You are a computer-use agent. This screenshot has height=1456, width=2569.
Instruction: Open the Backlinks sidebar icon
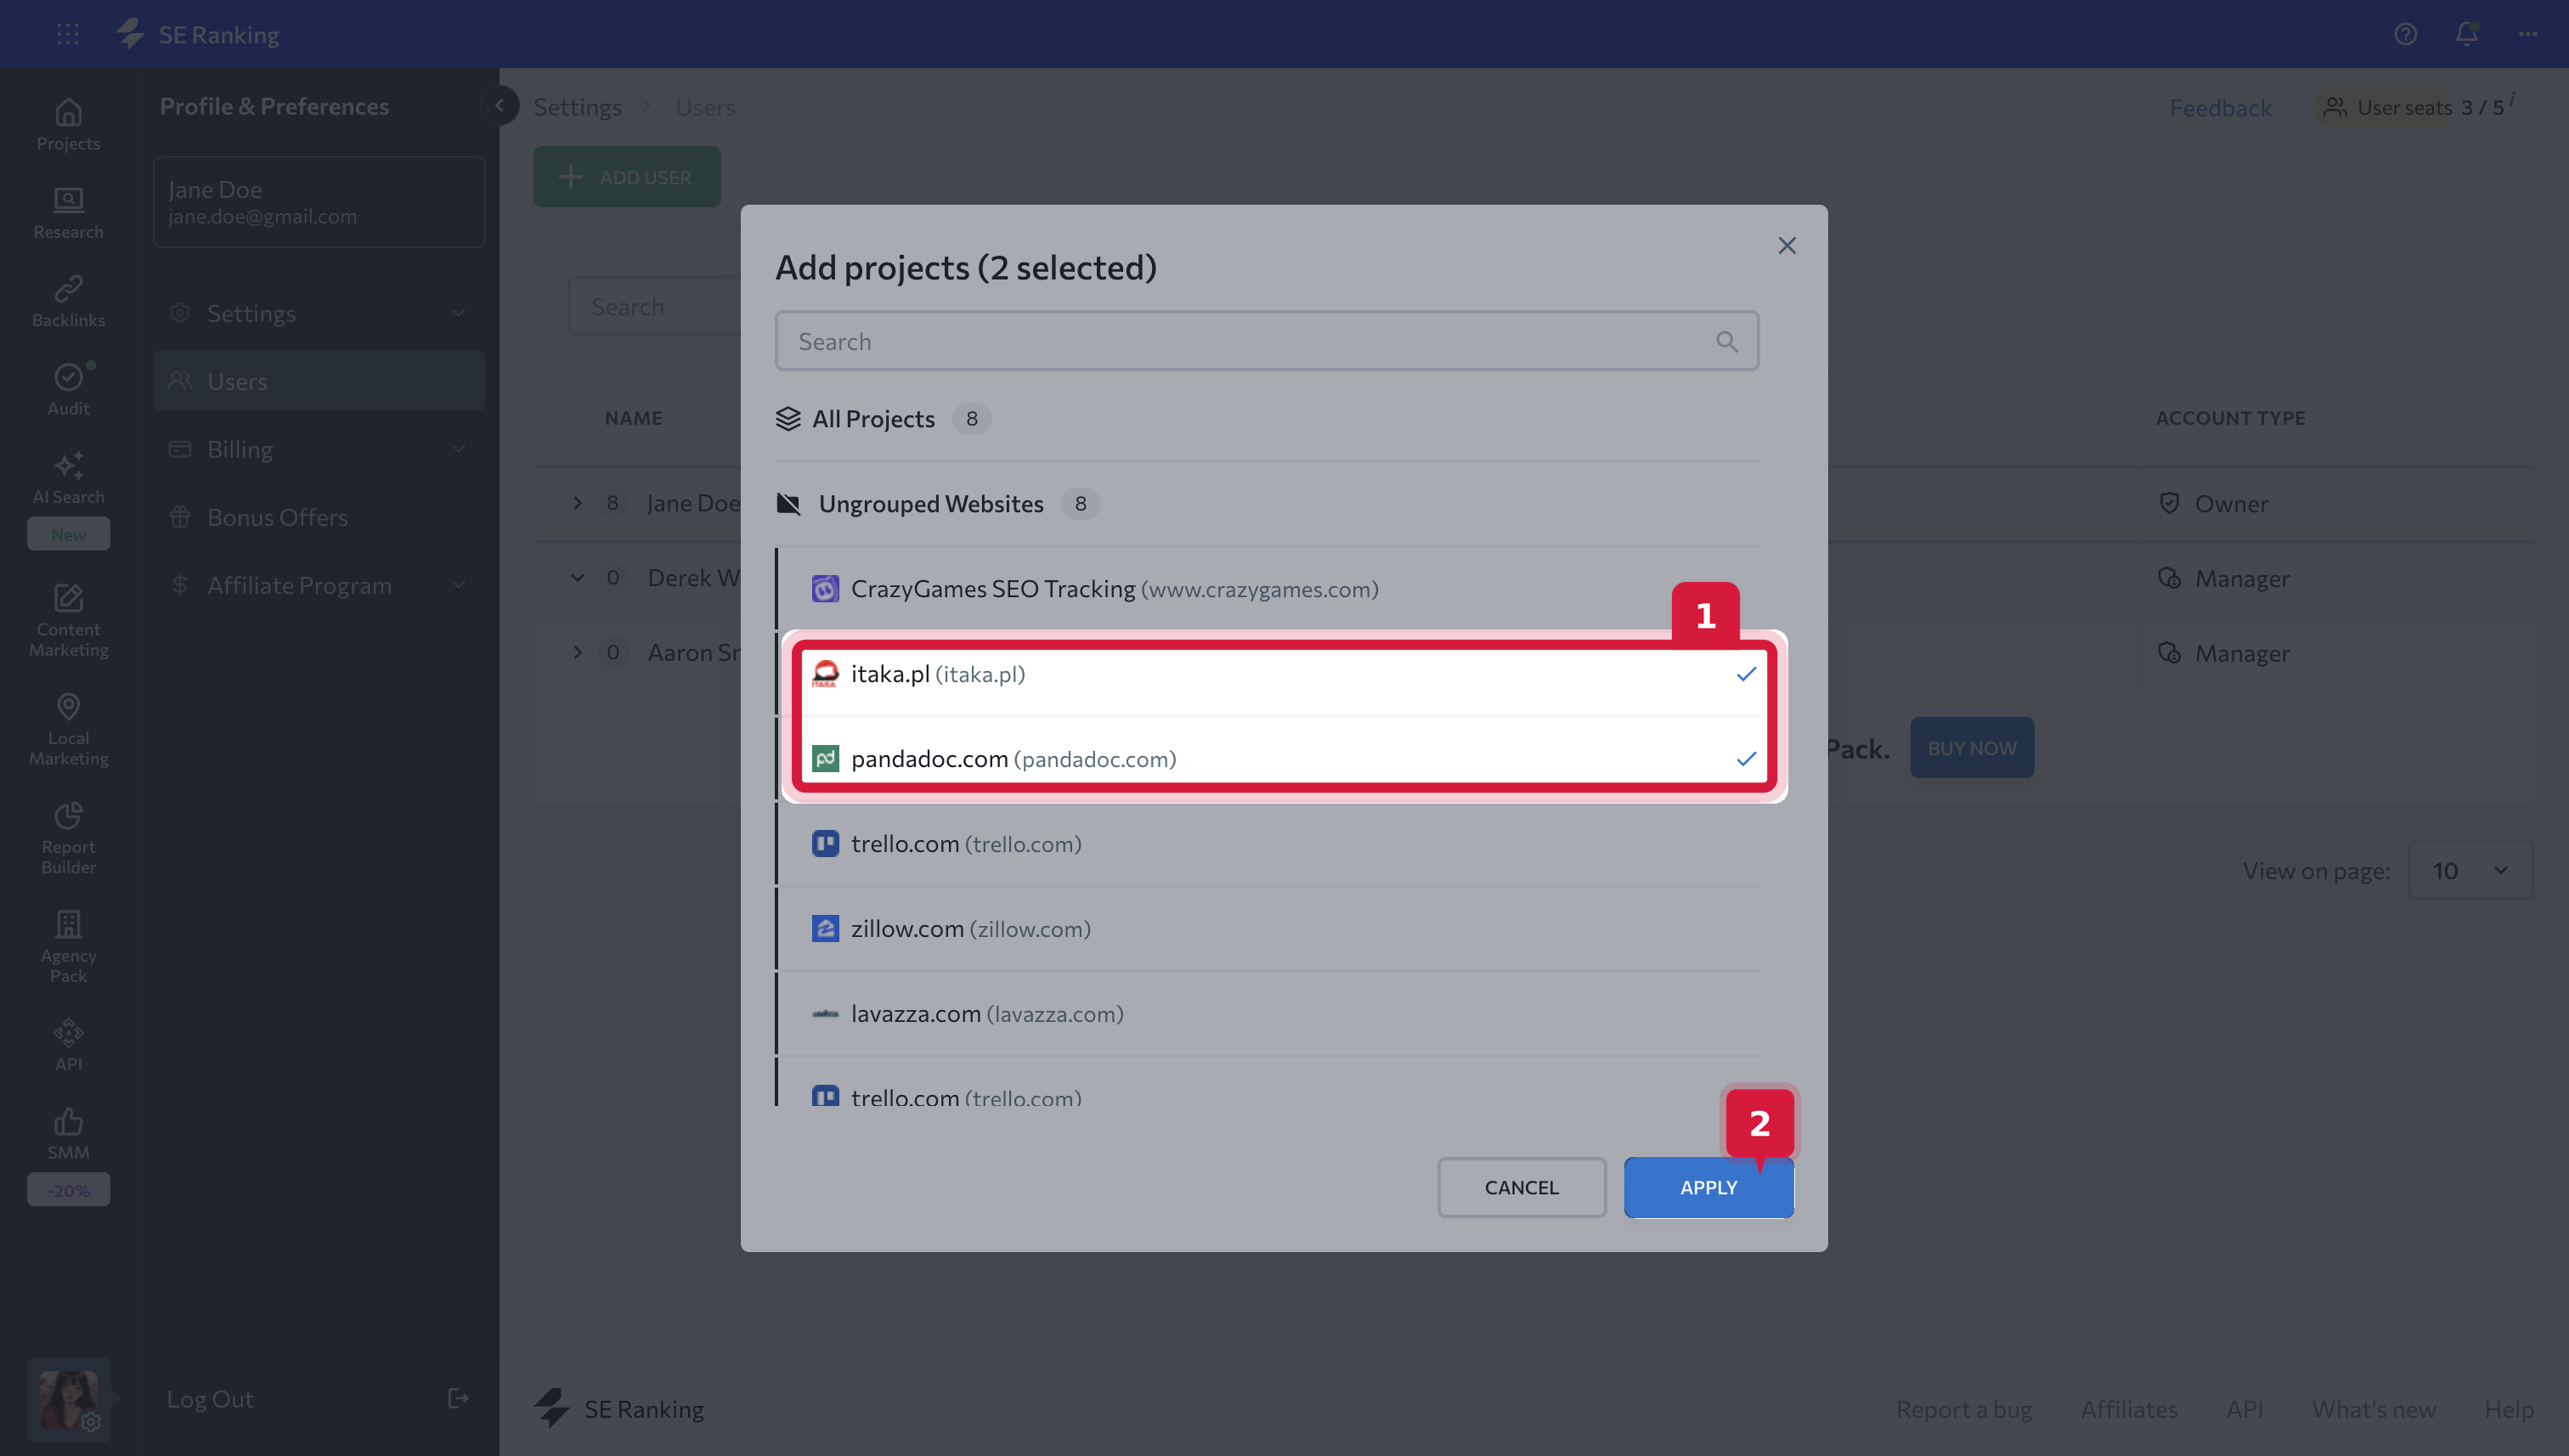click(68, 301)
